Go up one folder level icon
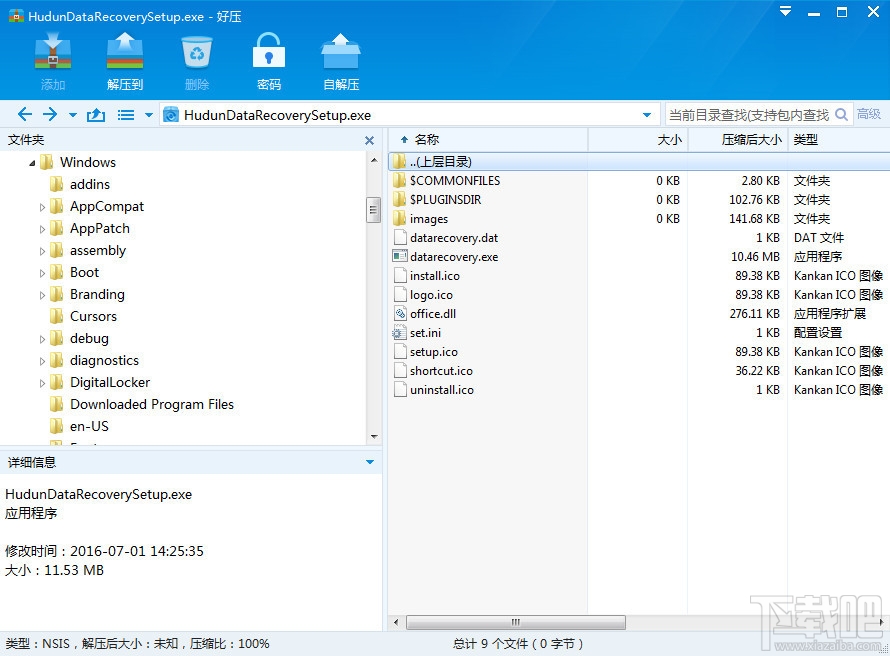Viewport: 890px width, 656px height. click(x=96, y=115)
